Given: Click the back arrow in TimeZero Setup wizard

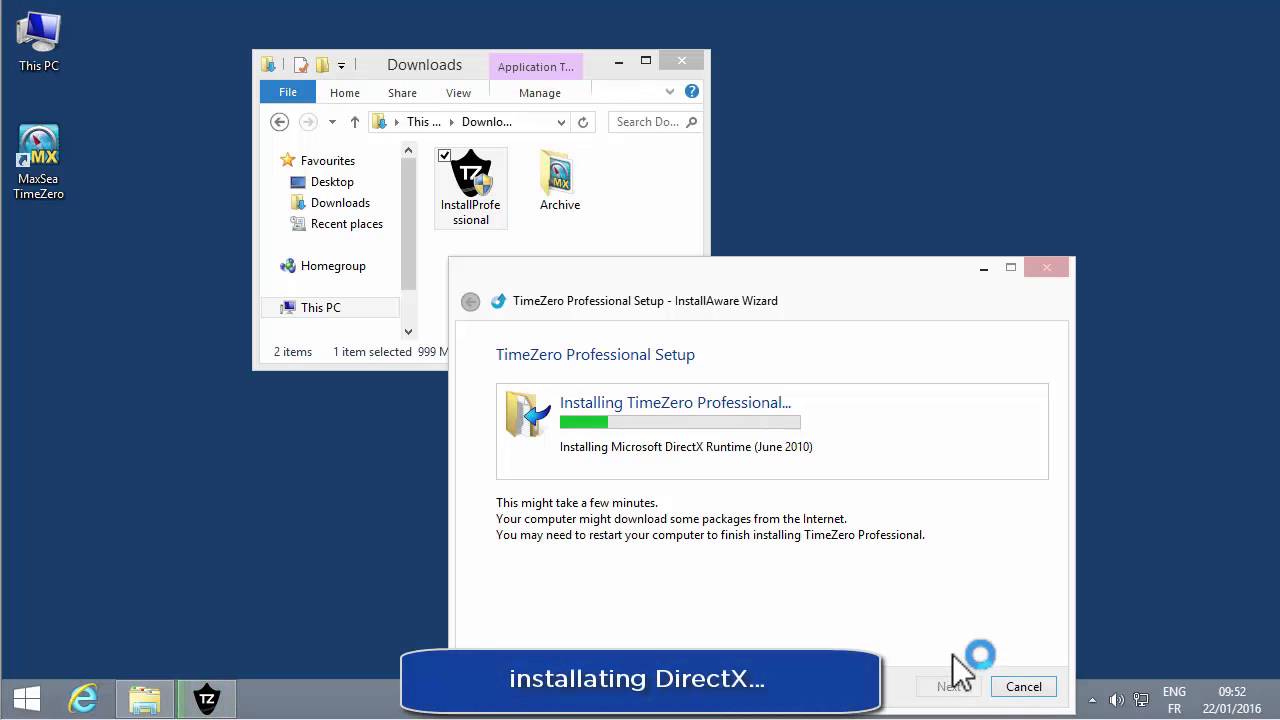Looking at the screenshot, I should click(471, 301).
